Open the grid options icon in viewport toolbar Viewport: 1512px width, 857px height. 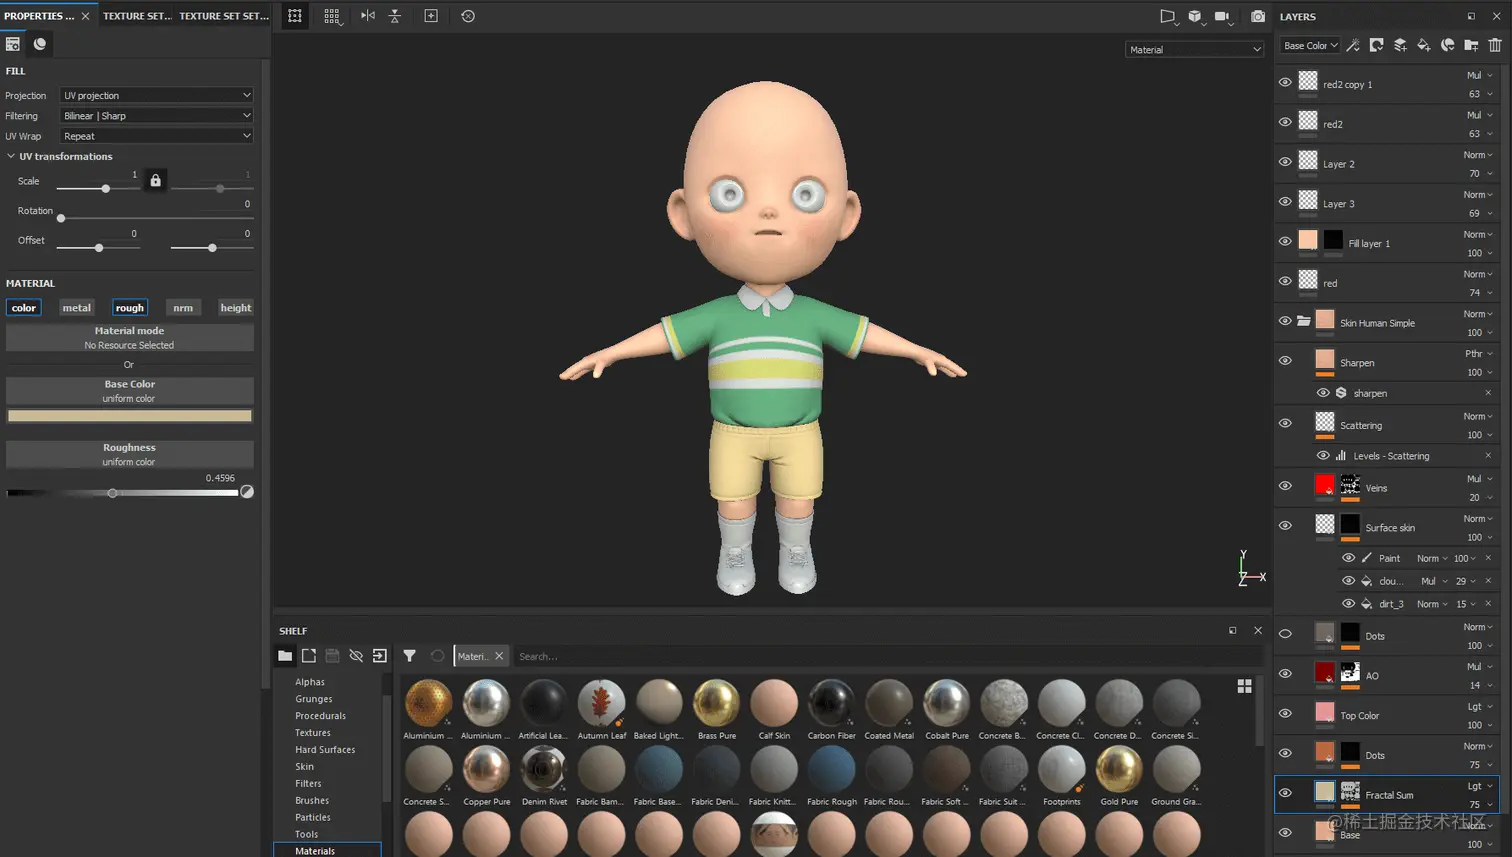tap(332, 16)
